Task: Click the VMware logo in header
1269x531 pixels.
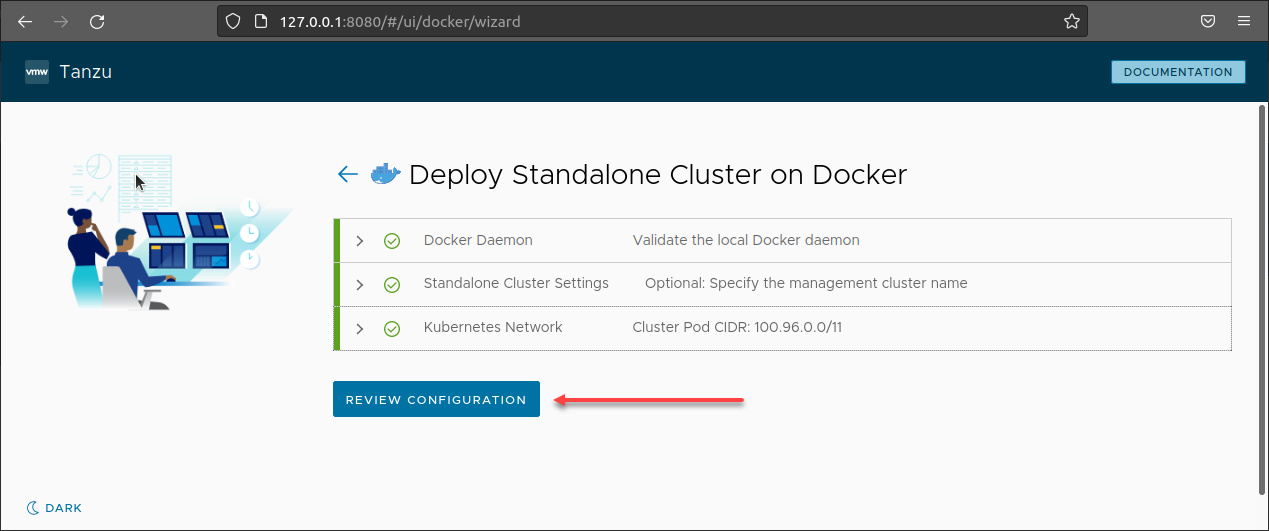Action: 37,72
